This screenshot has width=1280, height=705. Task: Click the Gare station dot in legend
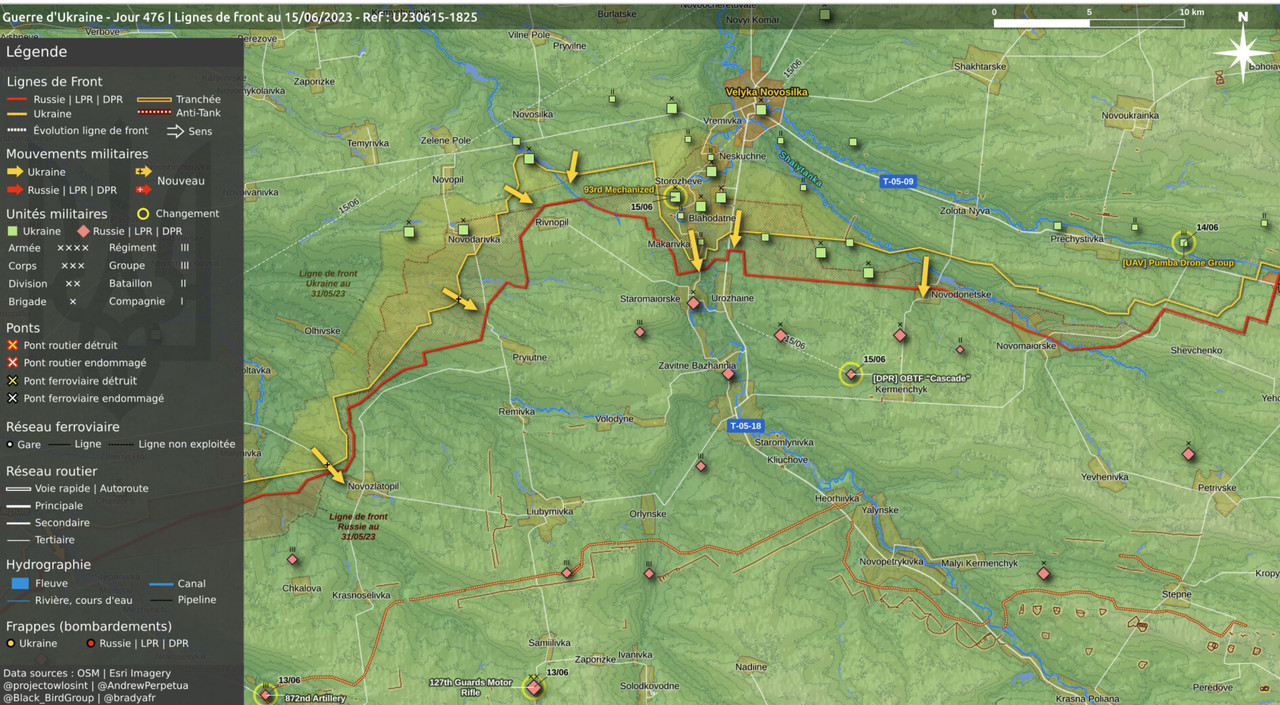[10, 444]
